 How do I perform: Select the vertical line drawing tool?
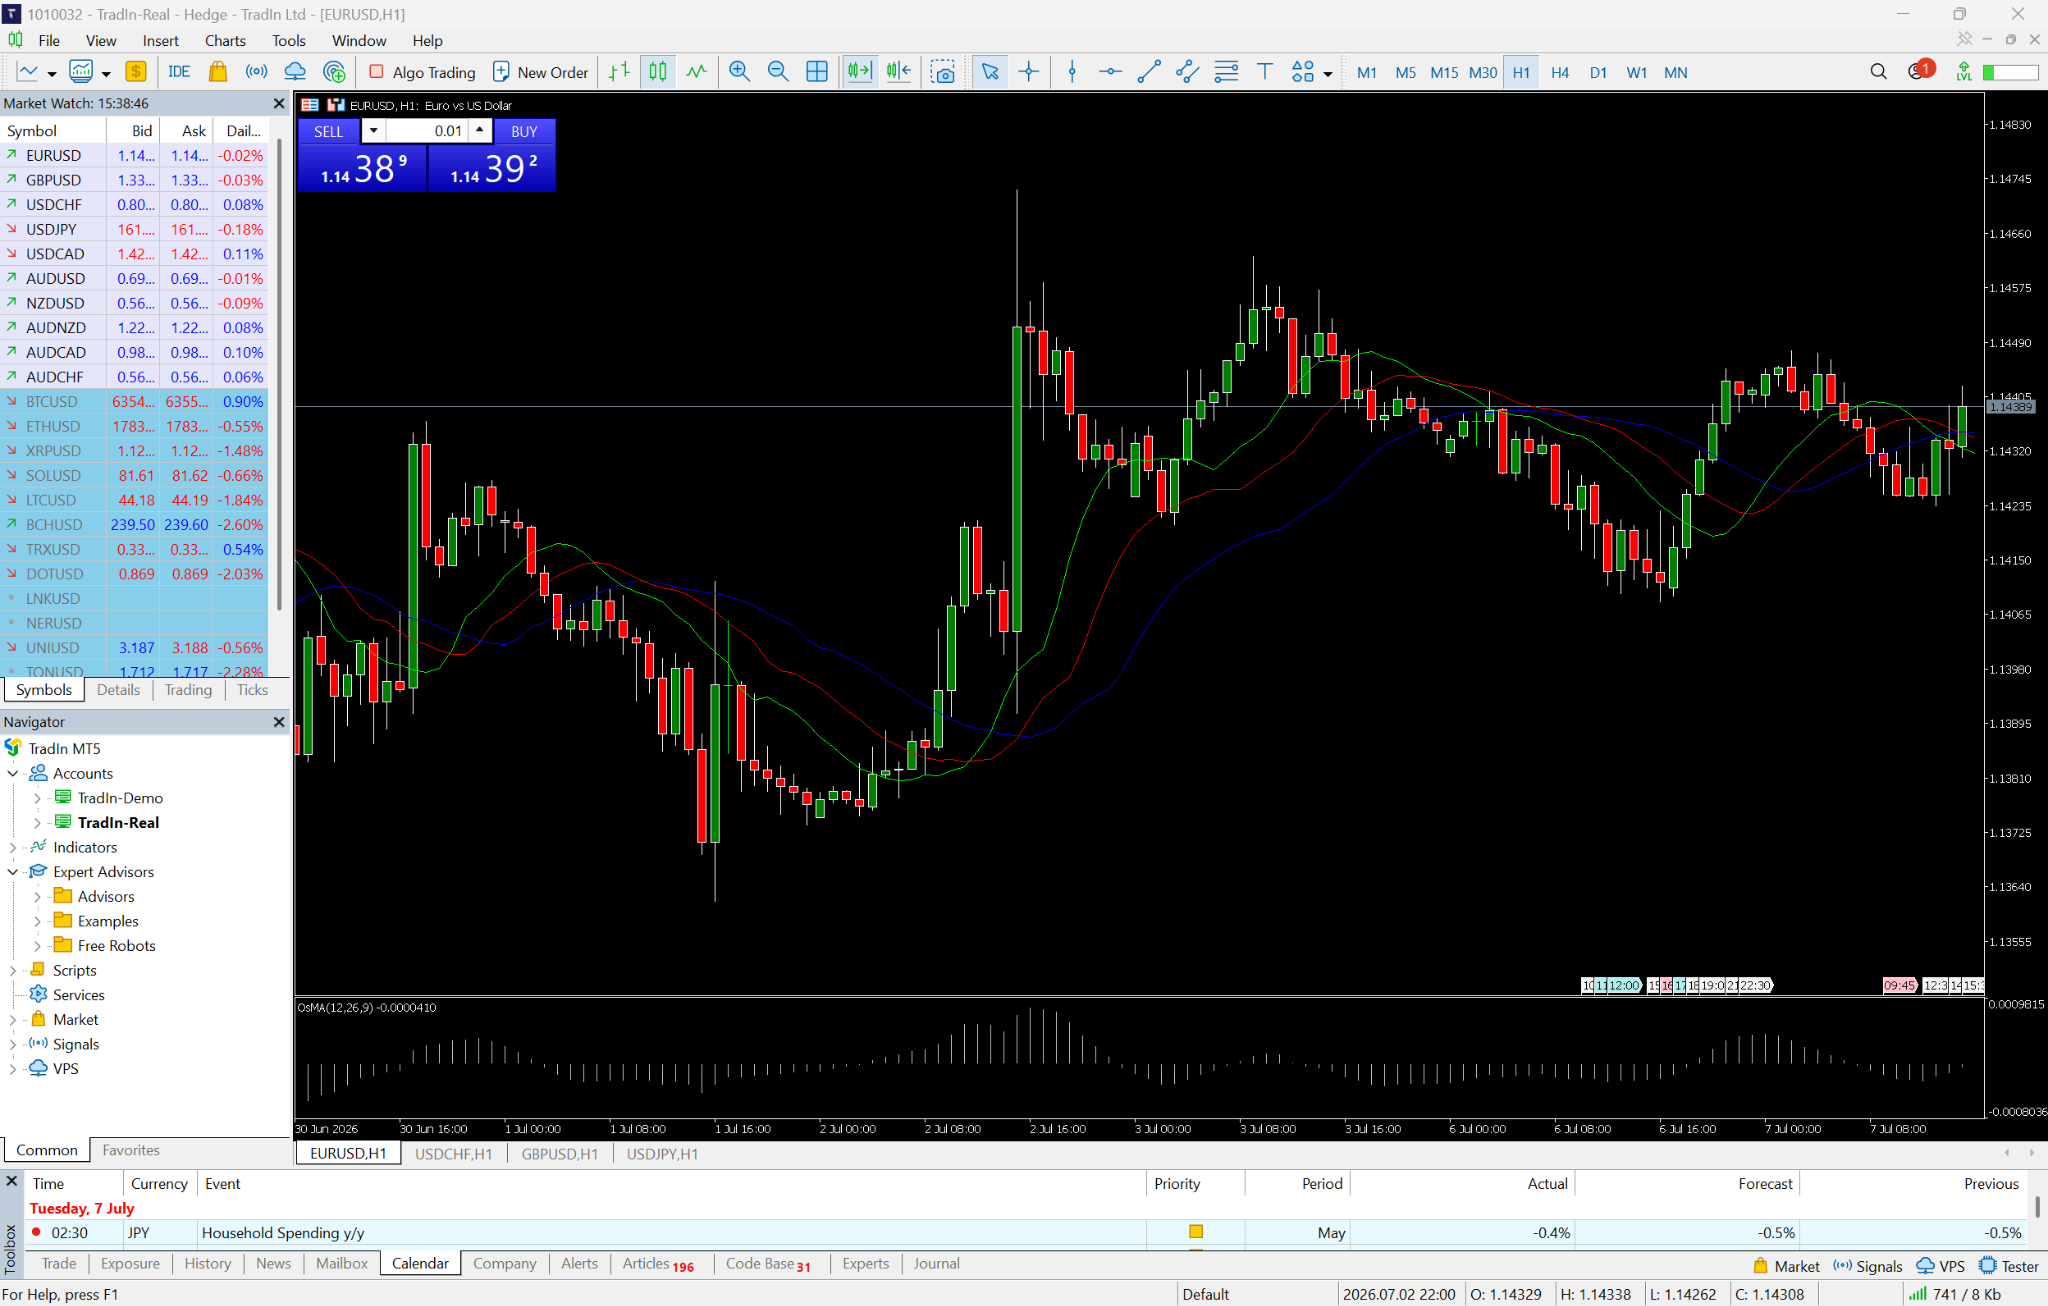click(1072, 72)
